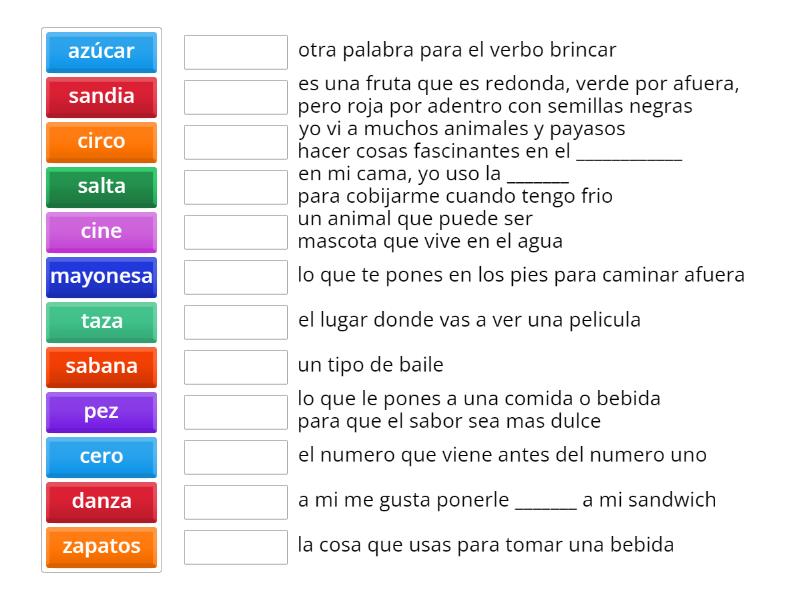Click the answer box for the cobijarme clue
Screen dimensions: 800x600
tap(234, 187)
